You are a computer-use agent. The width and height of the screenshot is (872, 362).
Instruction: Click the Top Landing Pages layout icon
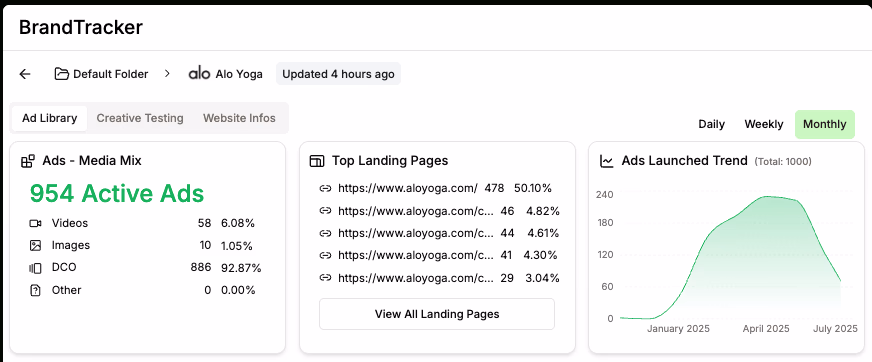coord(316,161)
